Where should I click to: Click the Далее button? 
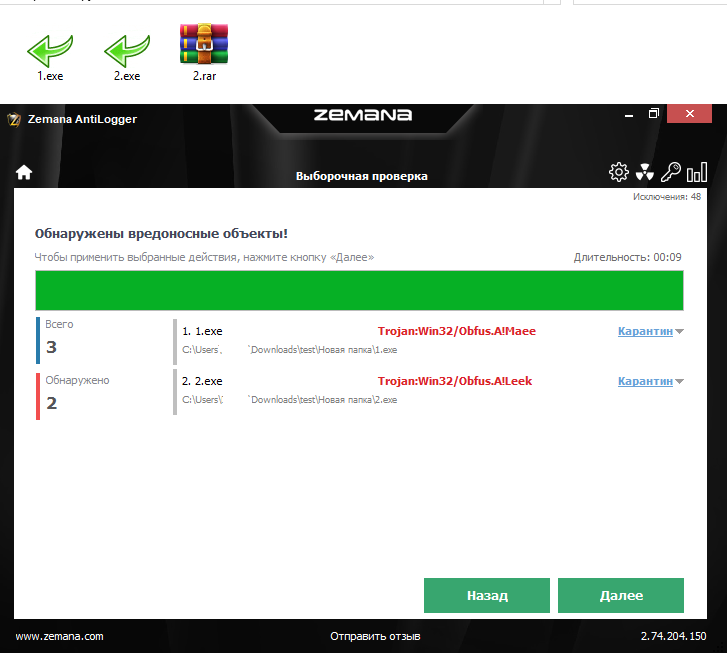621,595
